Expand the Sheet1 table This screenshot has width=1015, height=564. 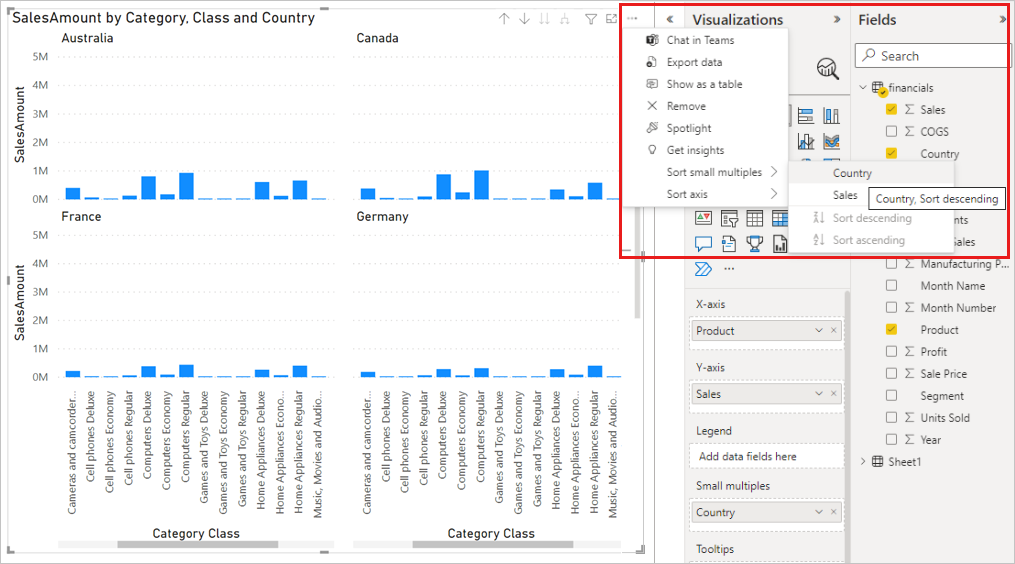coord(863,461)
